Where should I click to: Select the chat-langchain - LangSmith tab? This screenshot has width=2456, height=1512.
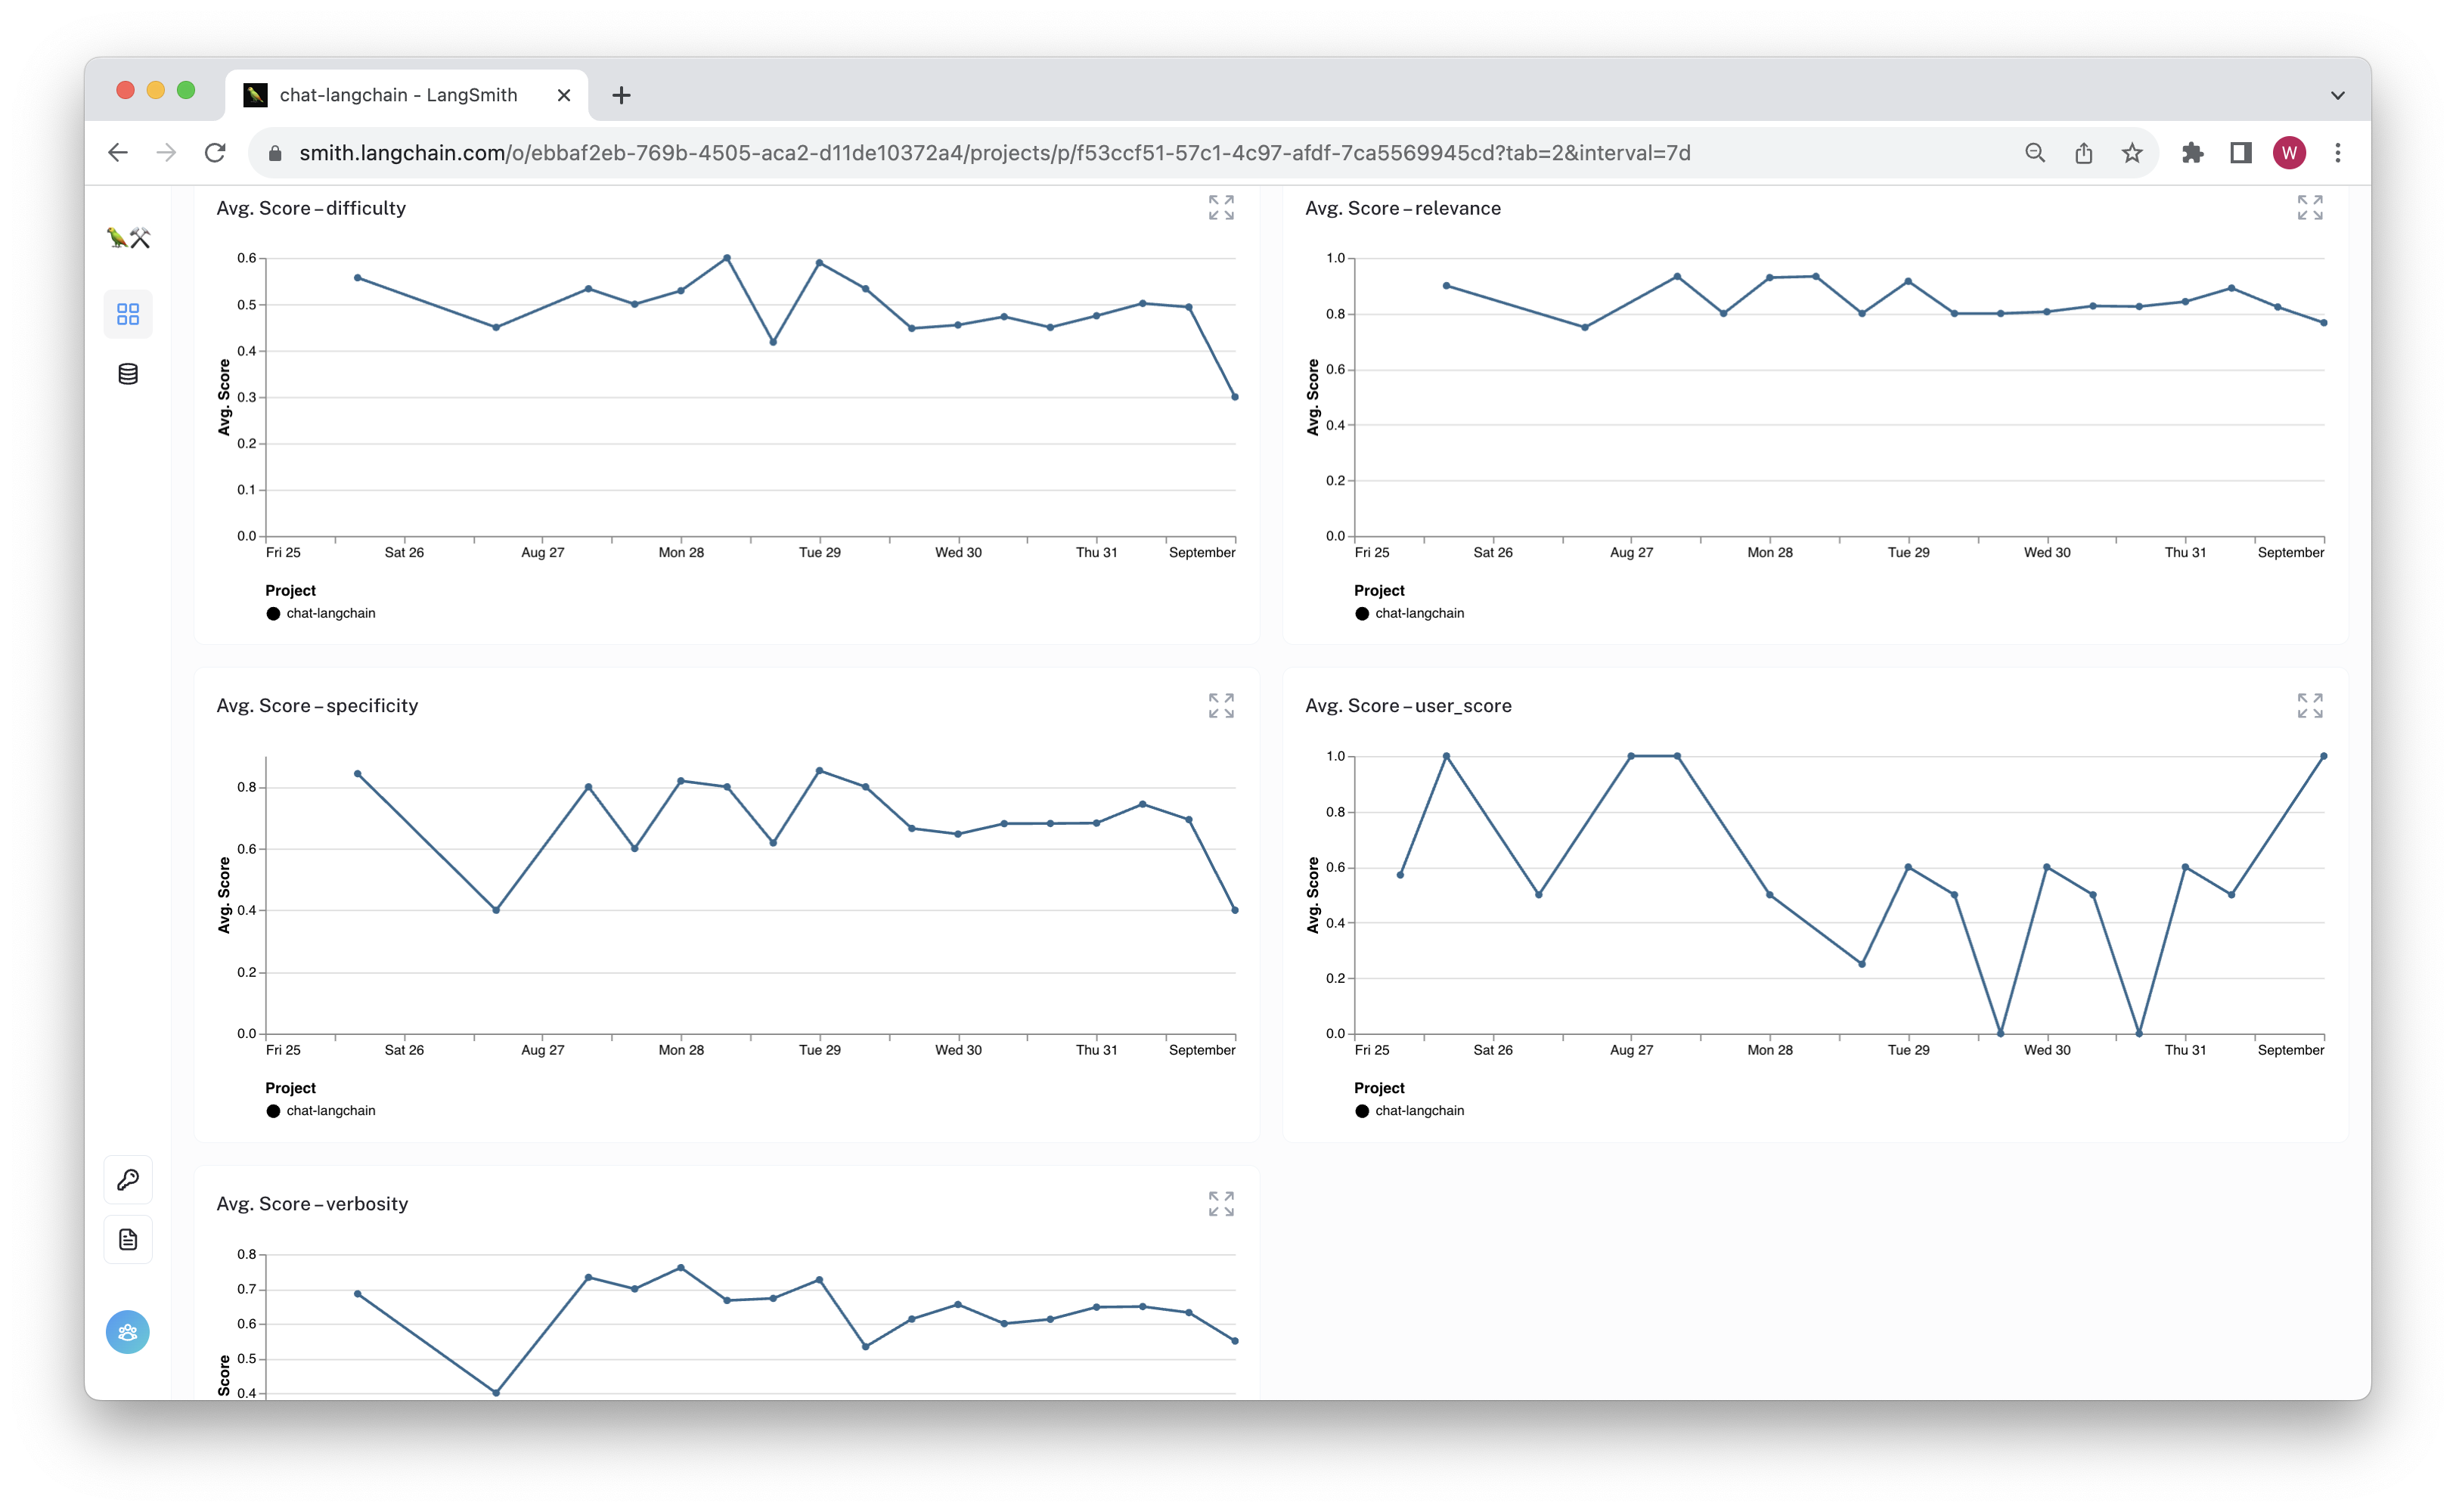407,95
